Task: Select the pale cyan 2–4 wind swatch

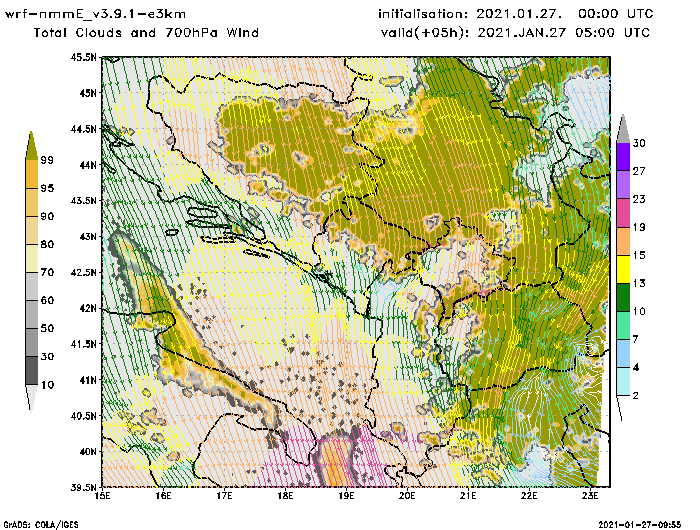Action: coord(623,382)
